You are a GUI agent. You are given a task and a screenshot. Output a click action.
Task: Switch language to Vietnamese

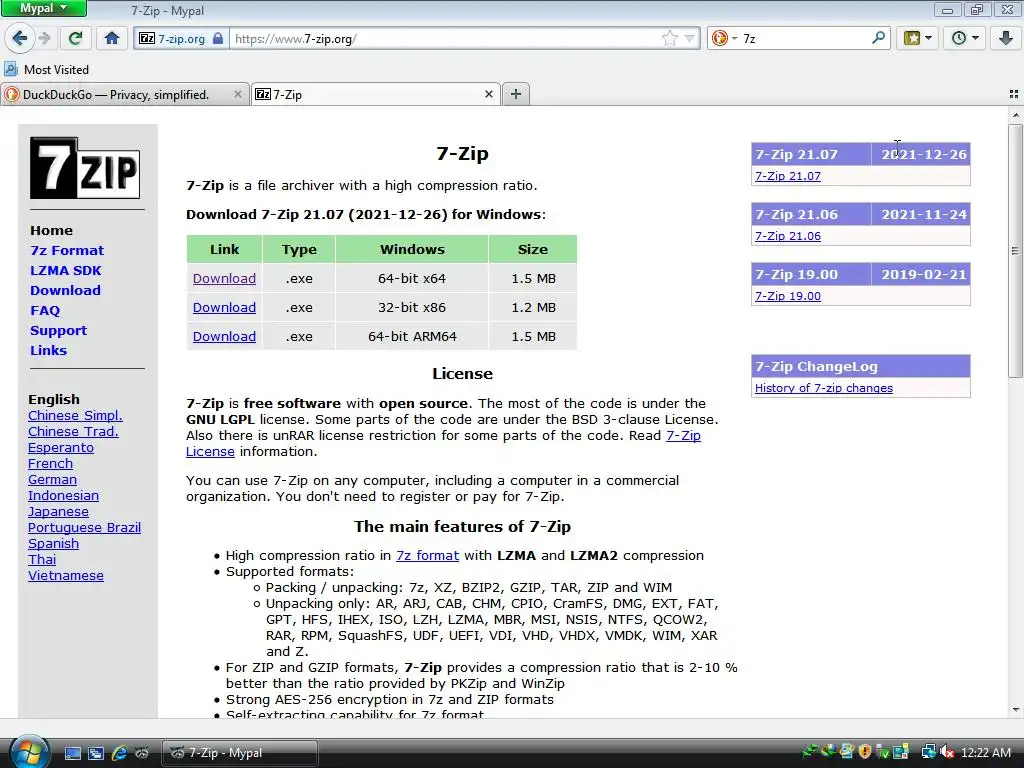coord(65,575)
